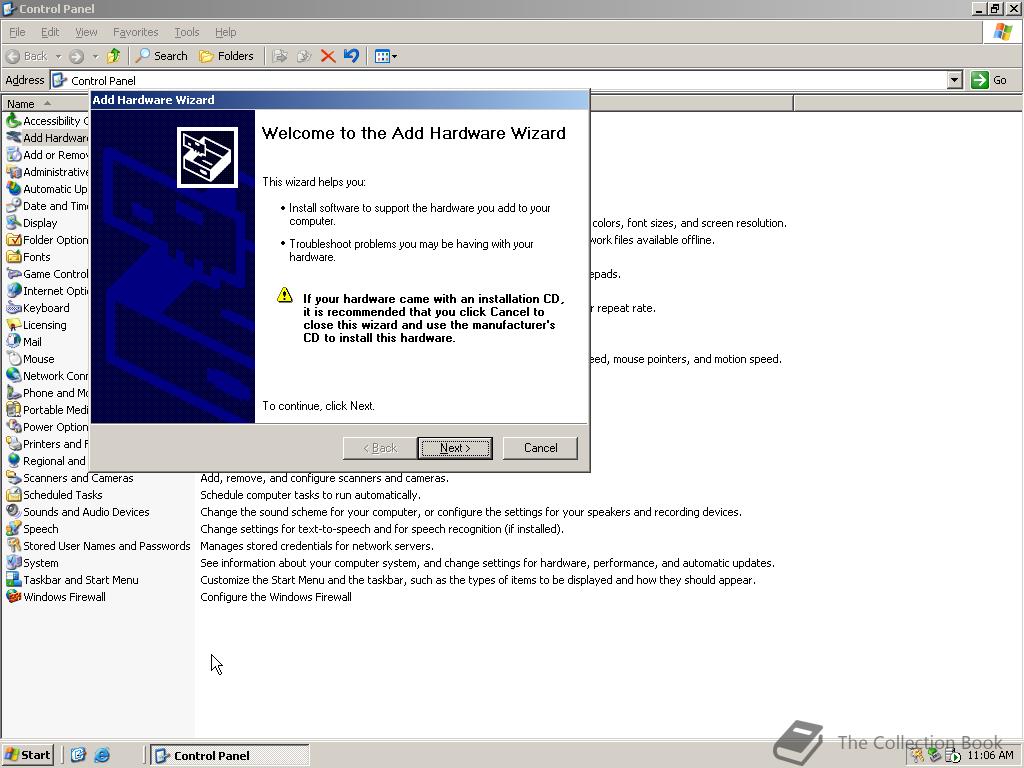Open the Favorites menu
Viewport: 1024px width, 768px height.
click(135, 32)
